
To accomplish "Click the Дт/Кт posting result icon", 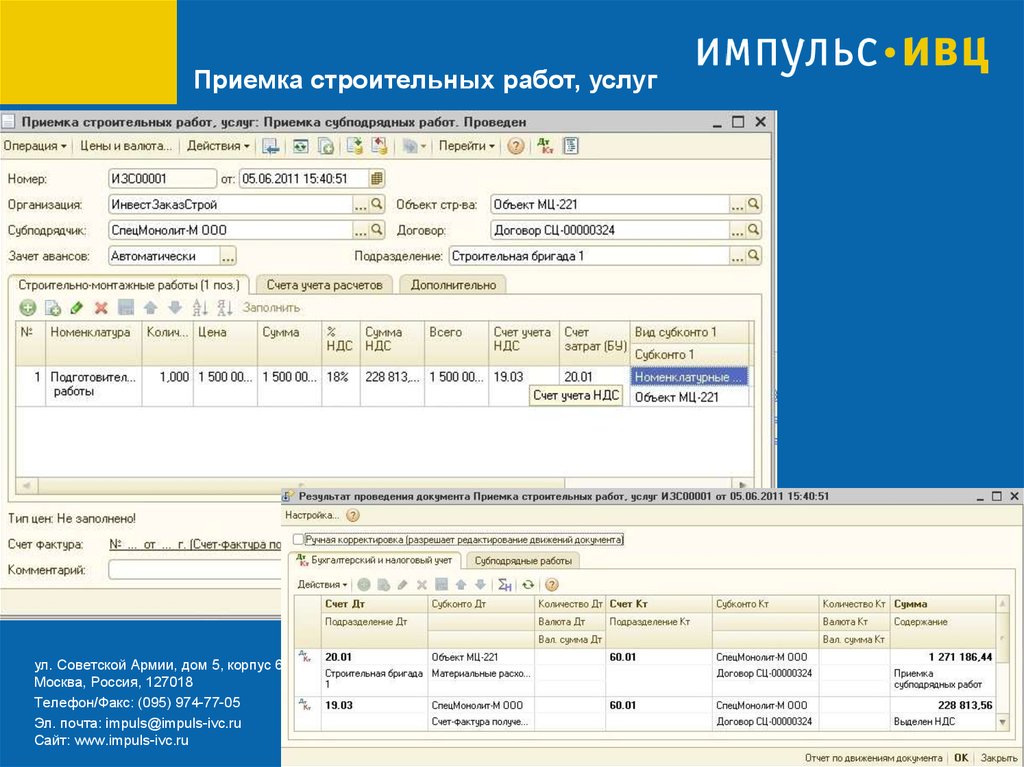I will pyautogui.click(x=545, y=146).
